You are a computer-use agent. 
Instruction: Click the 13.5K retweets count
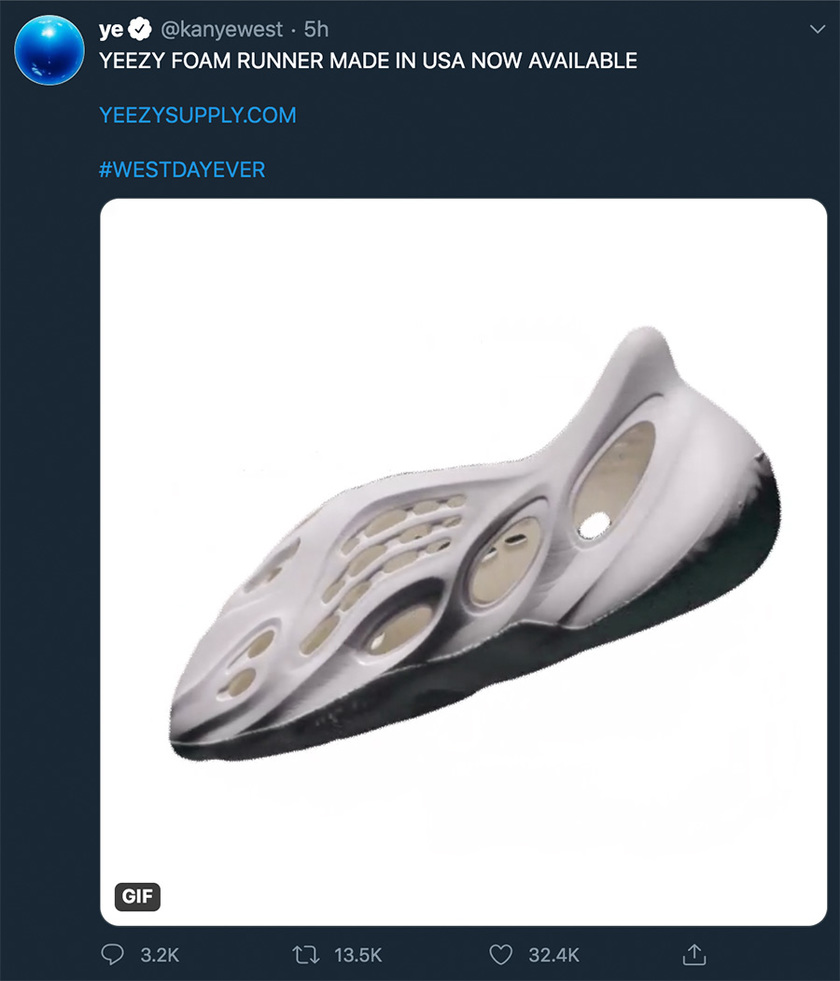(x=358, y=955)
